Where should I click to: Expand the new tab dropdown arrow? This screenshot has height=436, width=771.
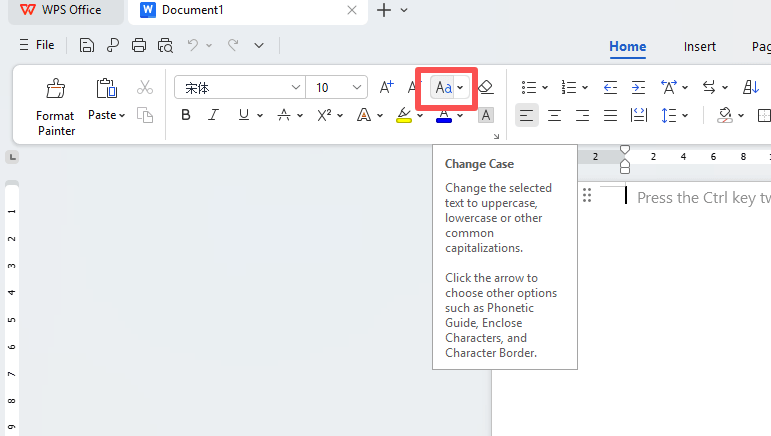click(404, 10)
